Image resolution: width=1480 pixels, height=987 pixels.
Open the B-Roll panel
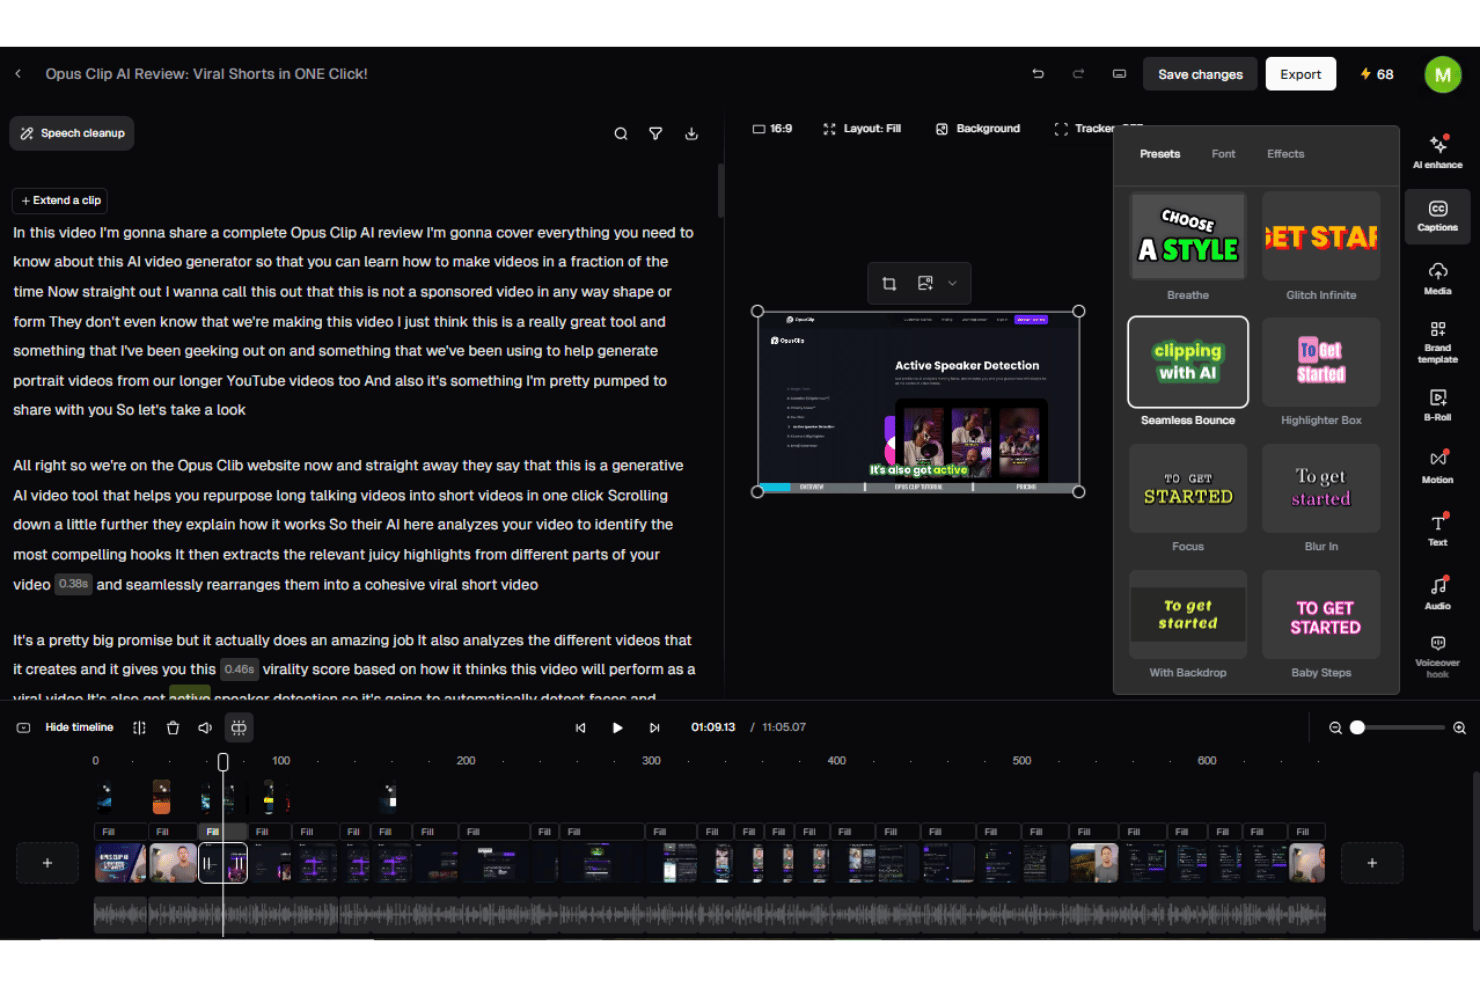1437,405
